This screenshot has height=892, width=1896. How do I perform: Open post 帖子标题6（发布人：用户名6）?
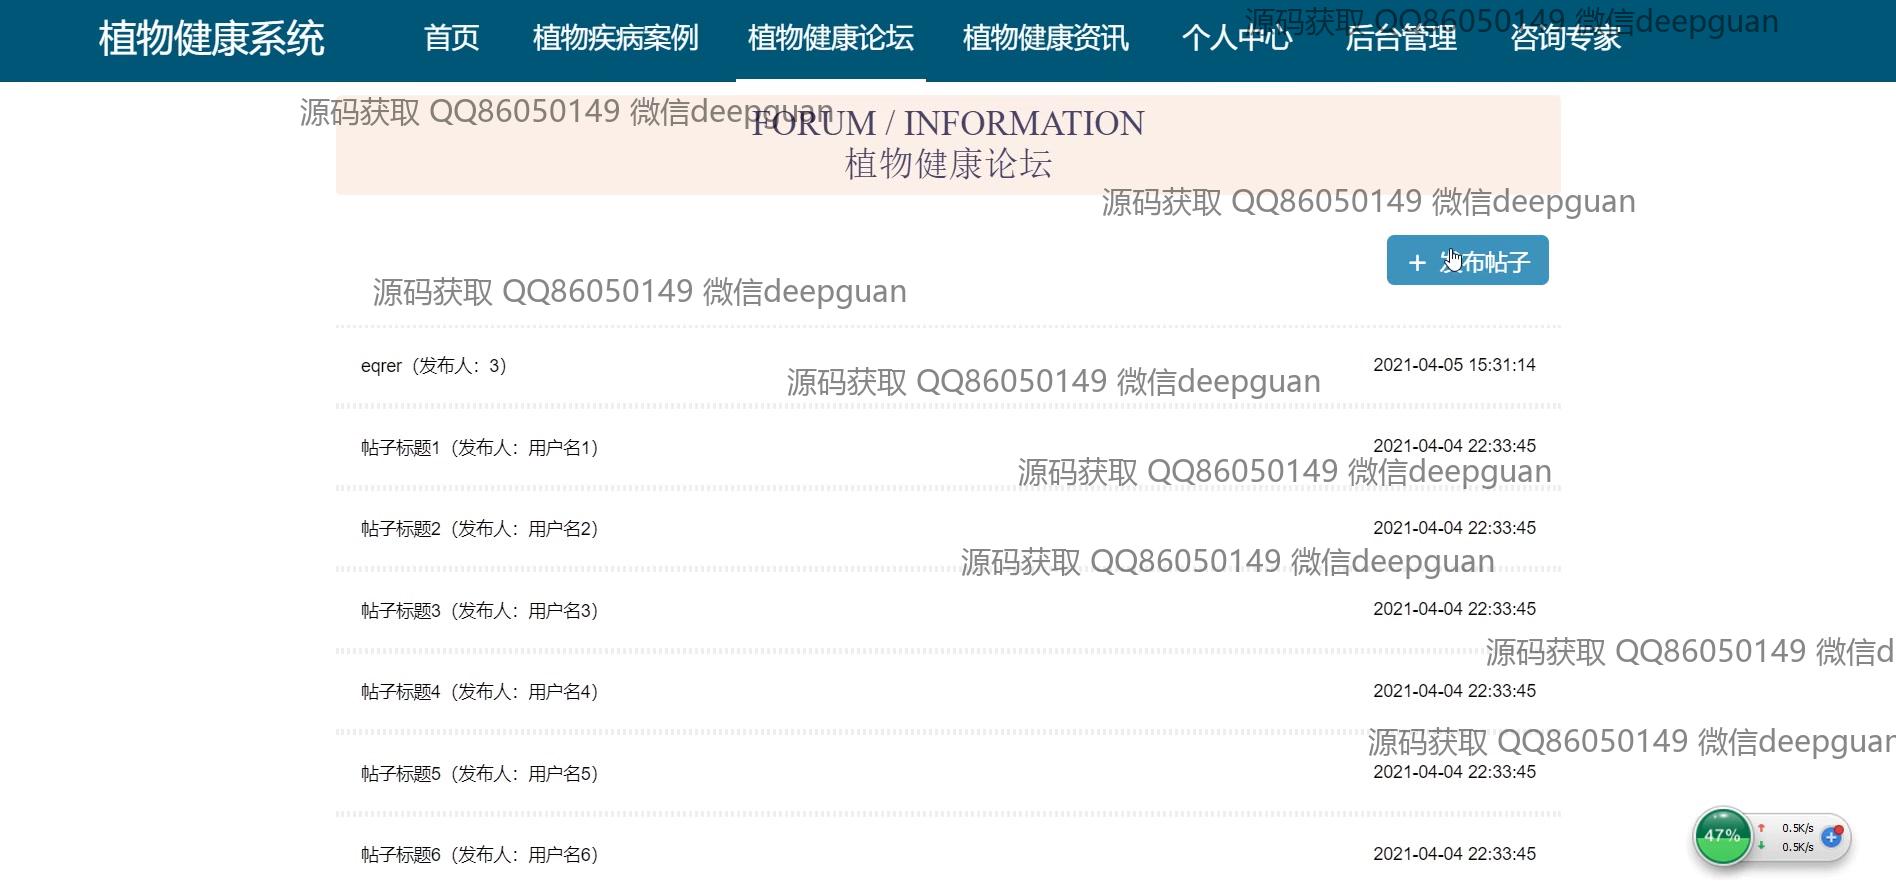pyautogui.click(x=480, y=855)
